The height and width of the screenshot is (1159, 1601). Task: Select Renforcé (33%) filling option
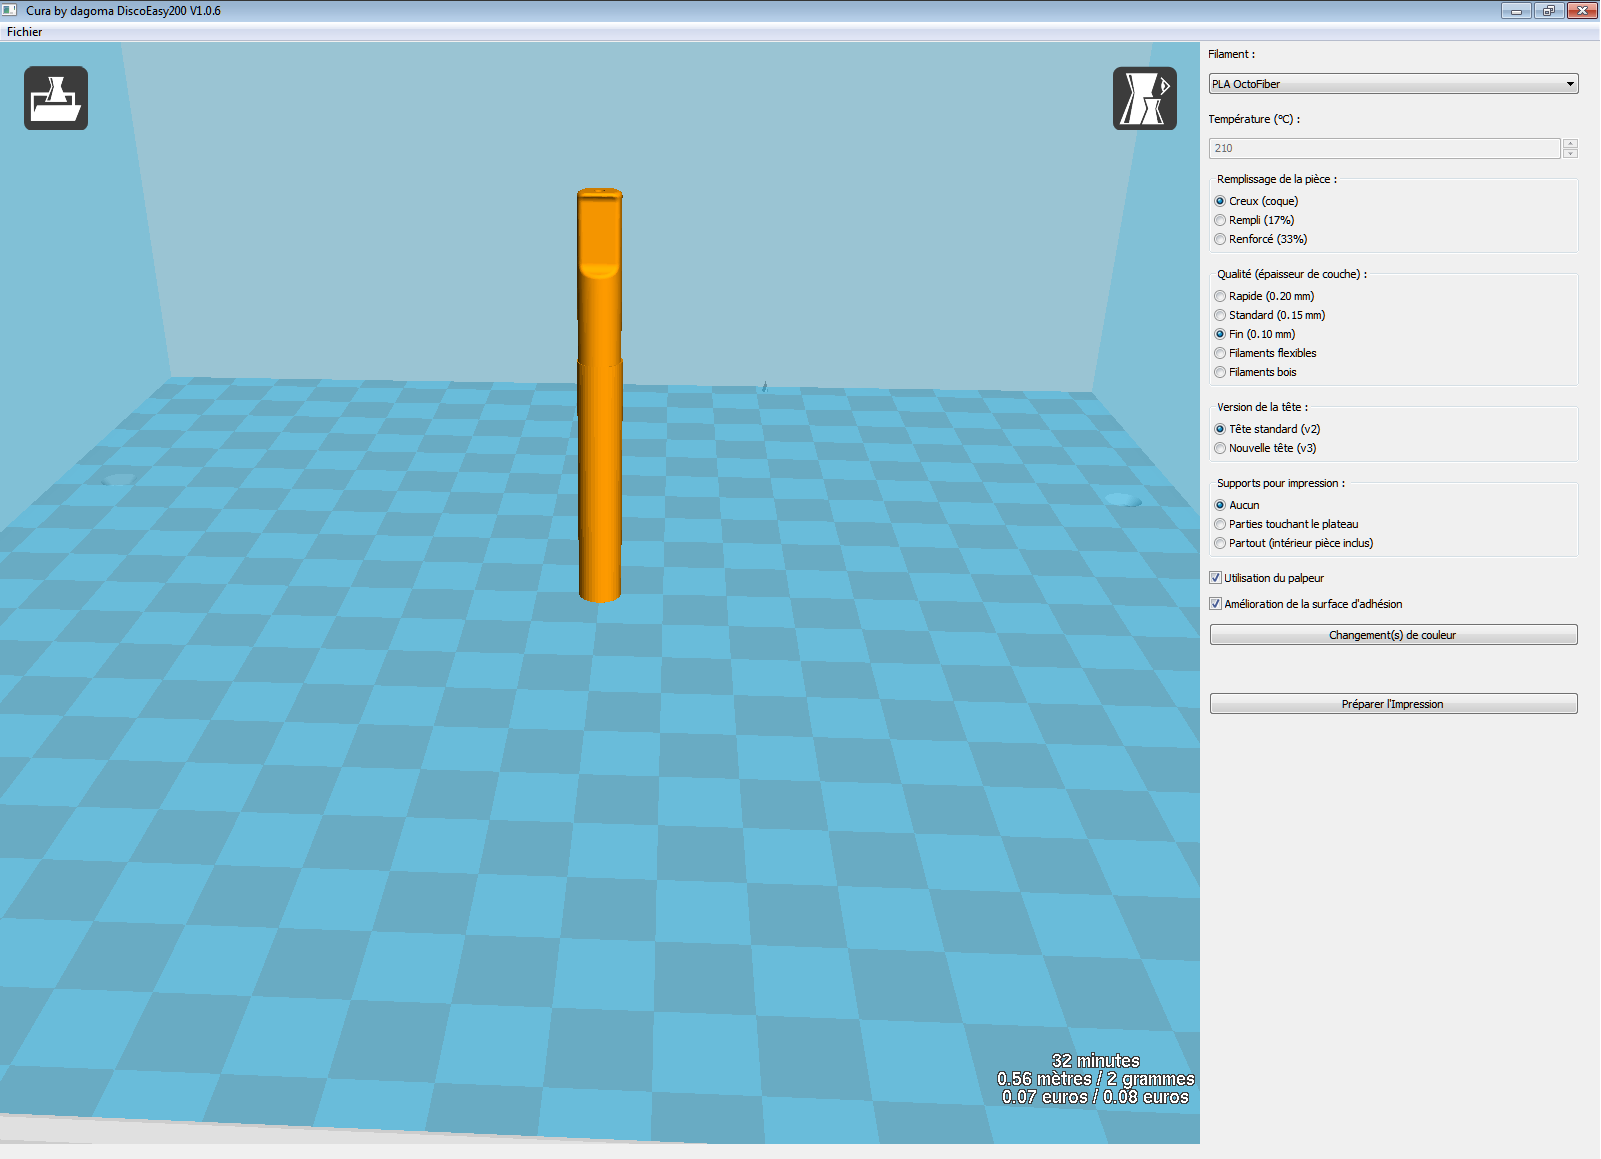tap(1261, 239)
